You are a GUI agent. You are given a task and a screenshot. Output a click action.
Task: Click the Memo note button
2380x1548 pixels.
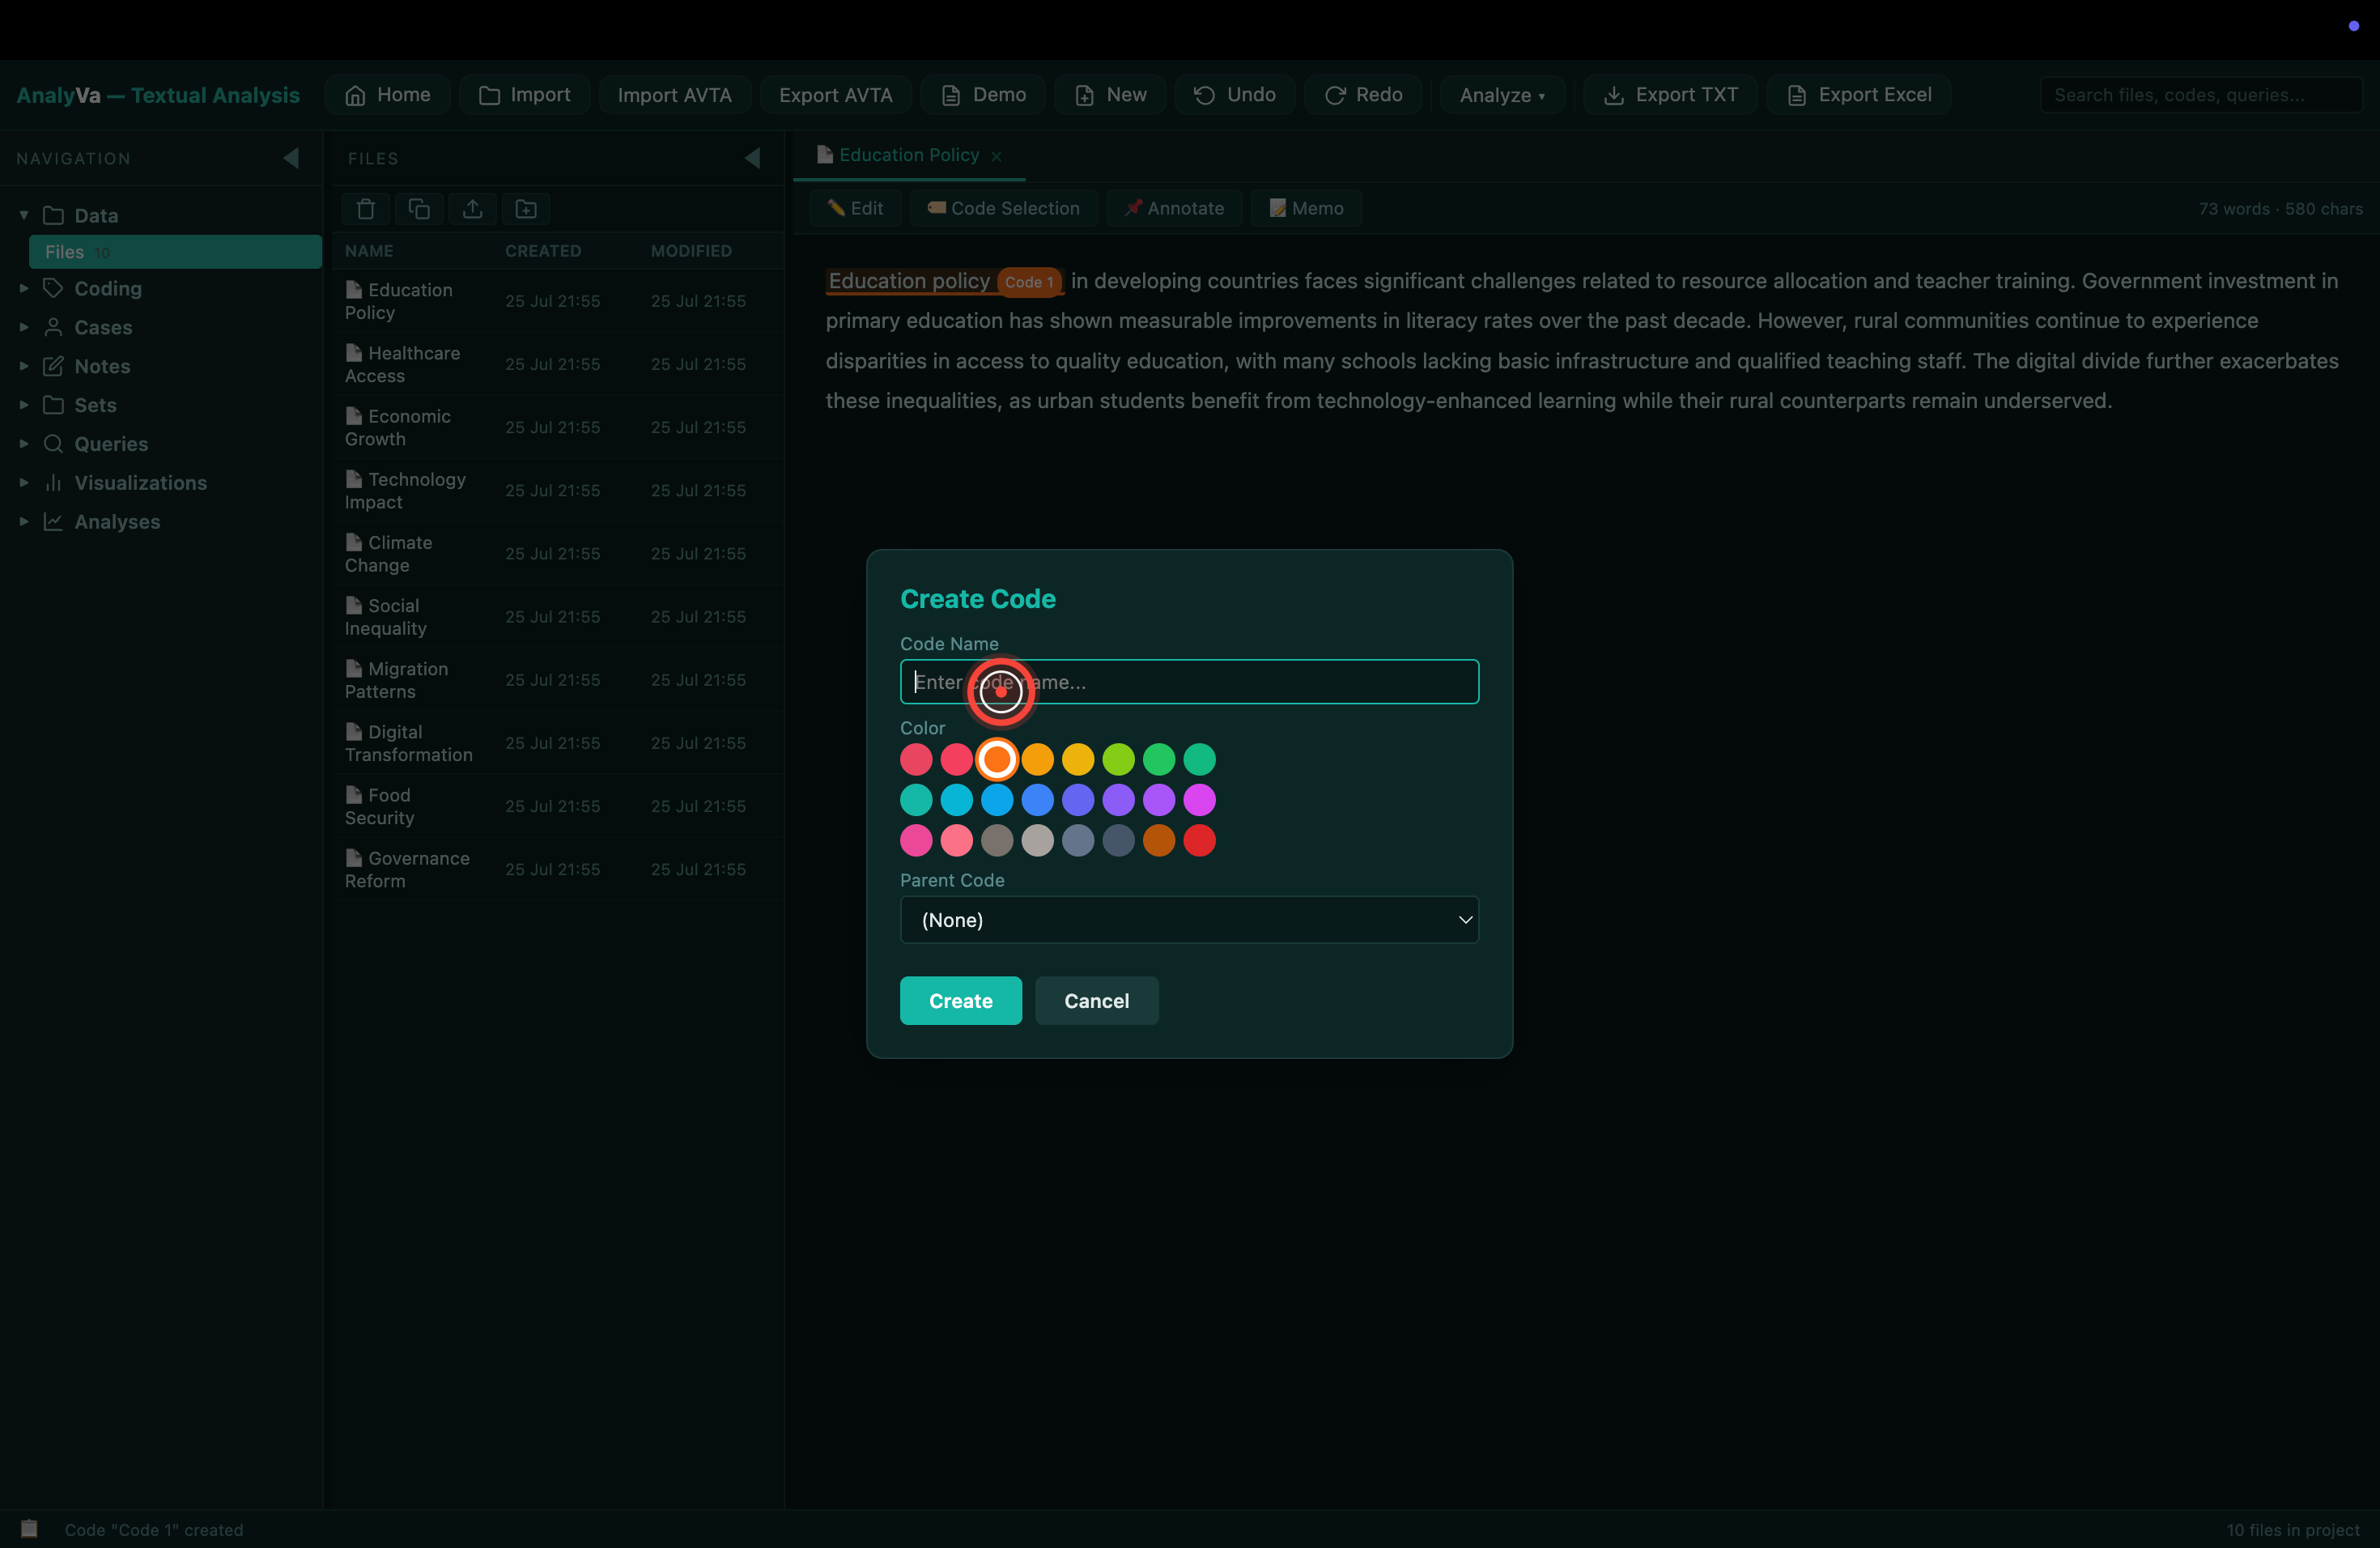point(1306,208)
